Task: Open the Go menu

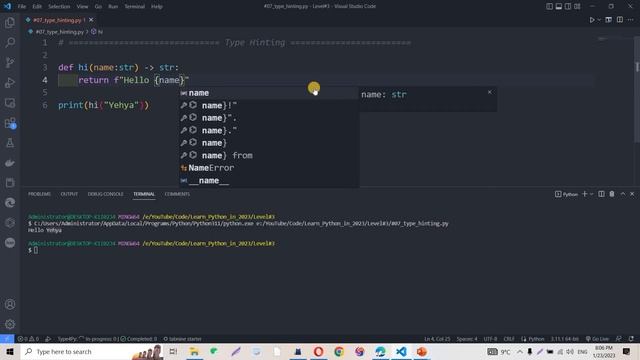Action: coord(98,7)
